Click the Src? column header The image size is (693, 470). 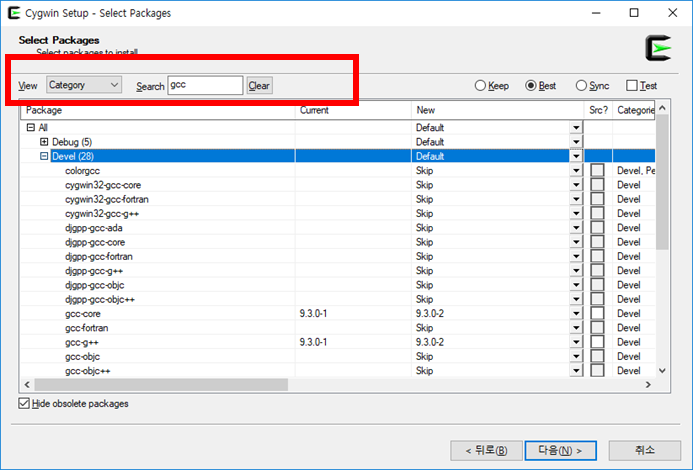[598, 110]
